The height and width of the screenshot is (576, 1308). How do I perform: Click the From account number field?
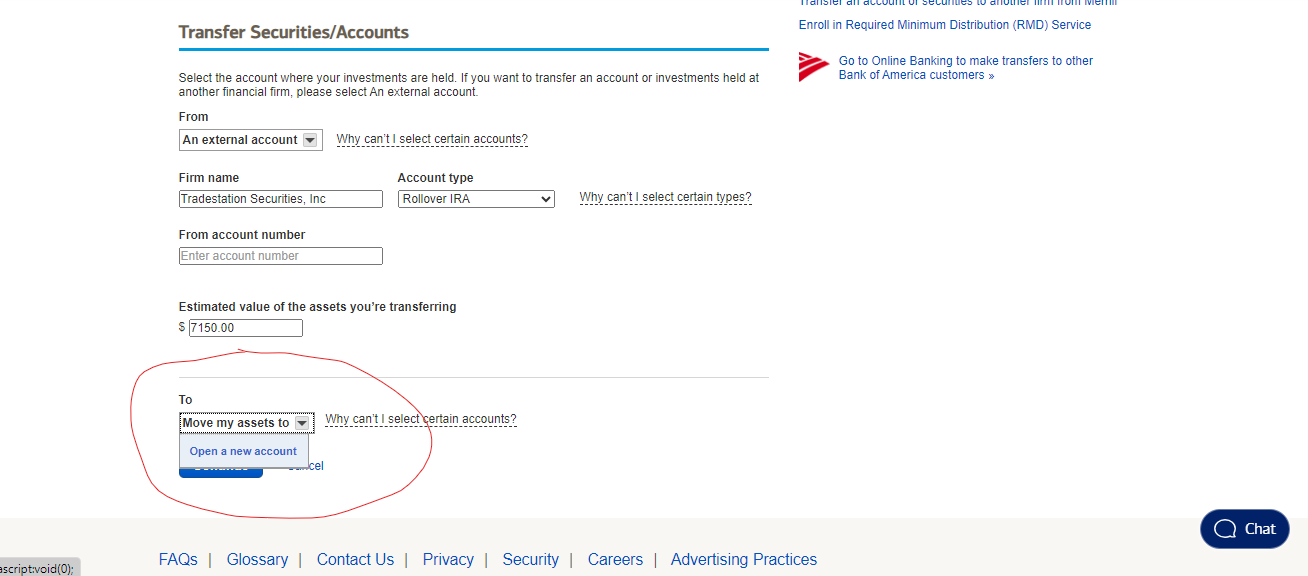tap(280, 256)
